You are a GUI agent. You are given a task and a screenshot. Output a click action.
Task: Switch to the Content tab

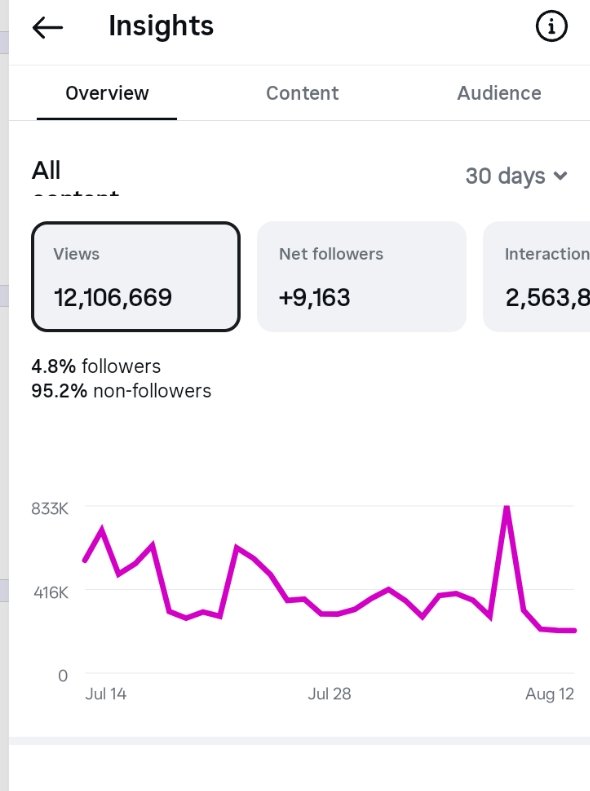[302, 93]
